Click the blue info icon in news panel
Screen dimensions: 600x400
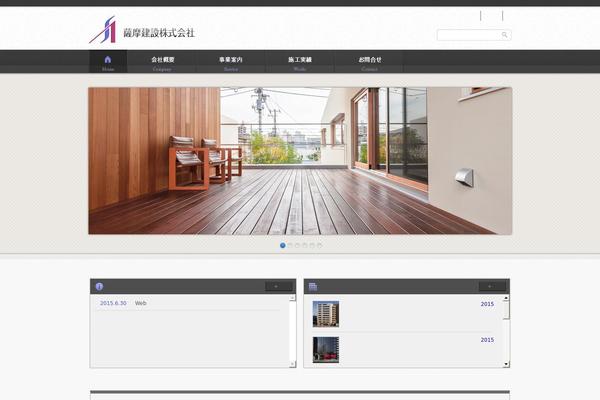click(x=99, y=286)
